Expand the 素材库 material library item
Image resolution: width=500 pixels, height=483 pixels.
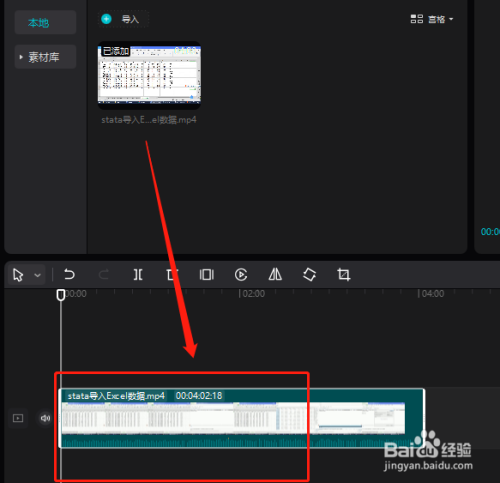click(45, 57)
